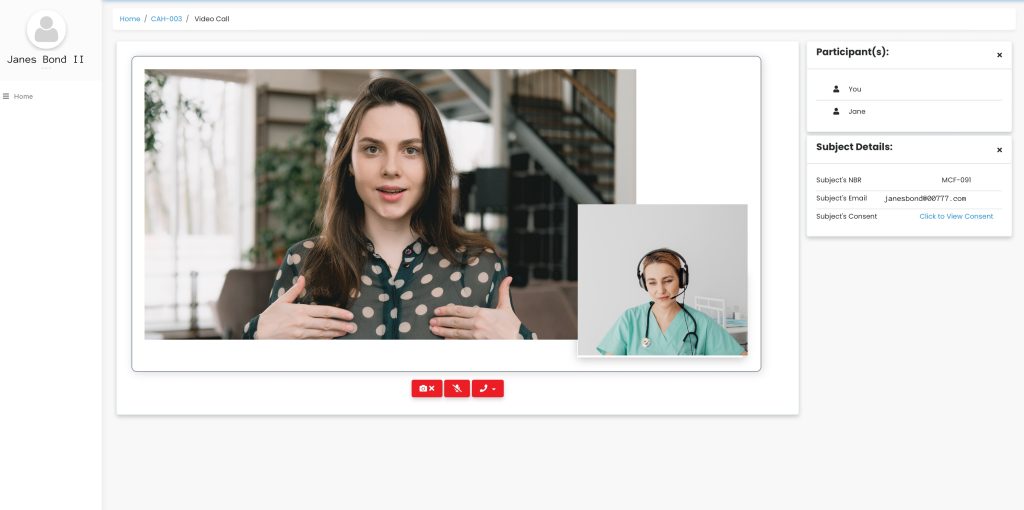Click the subject email janesbond@00777.com

(925, 198)
